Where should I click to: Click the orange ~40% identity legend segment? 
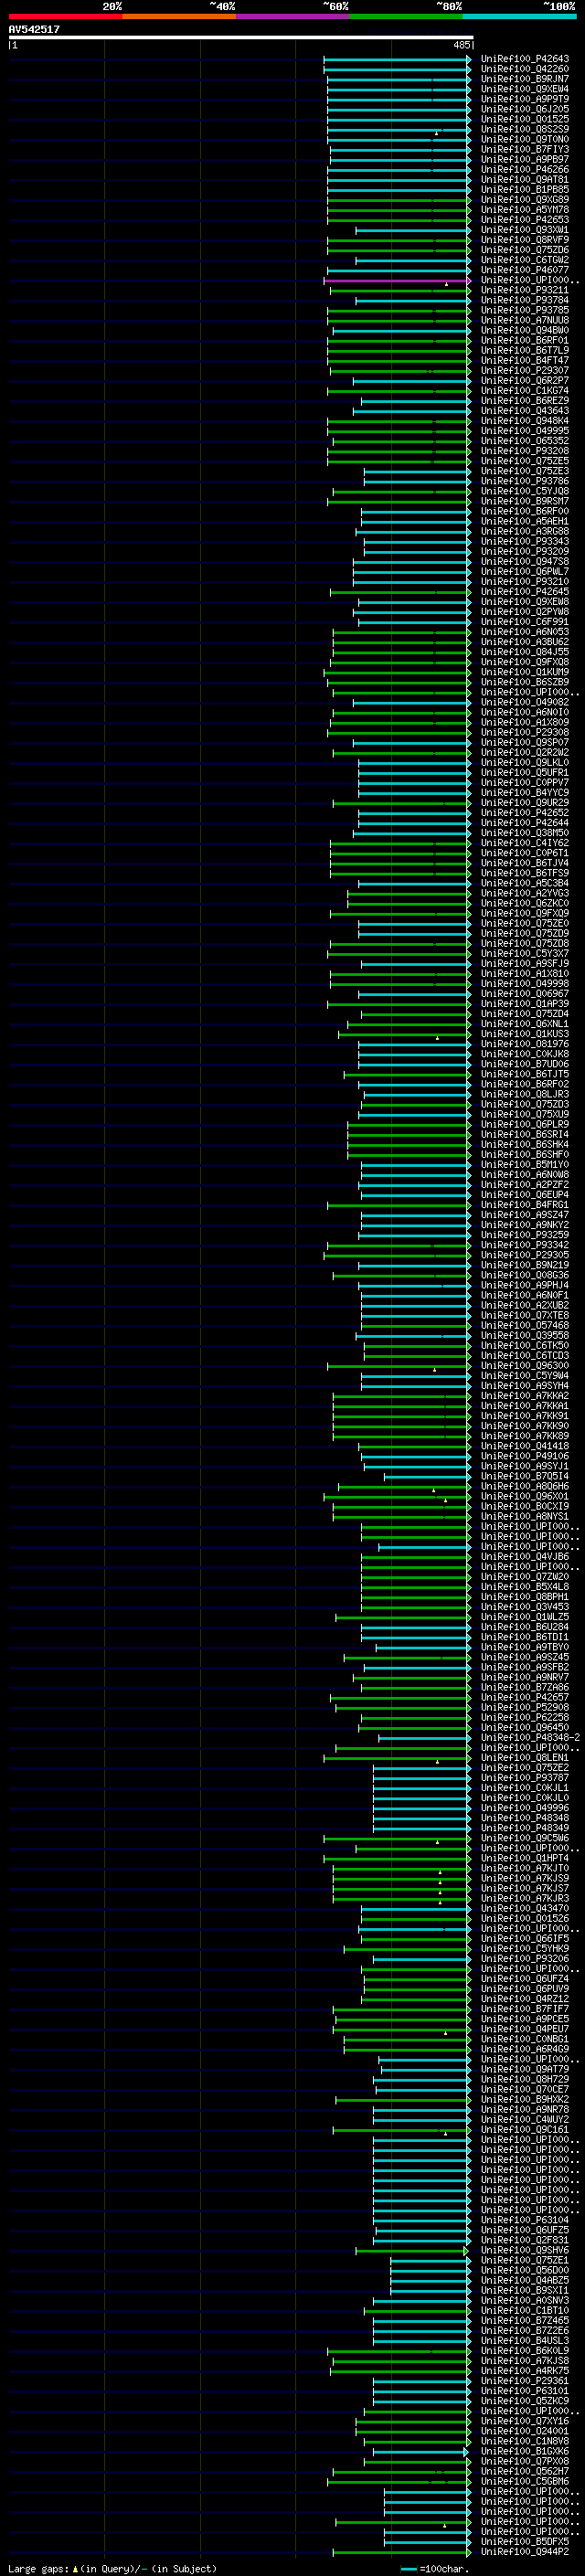[x=179, y=16]
